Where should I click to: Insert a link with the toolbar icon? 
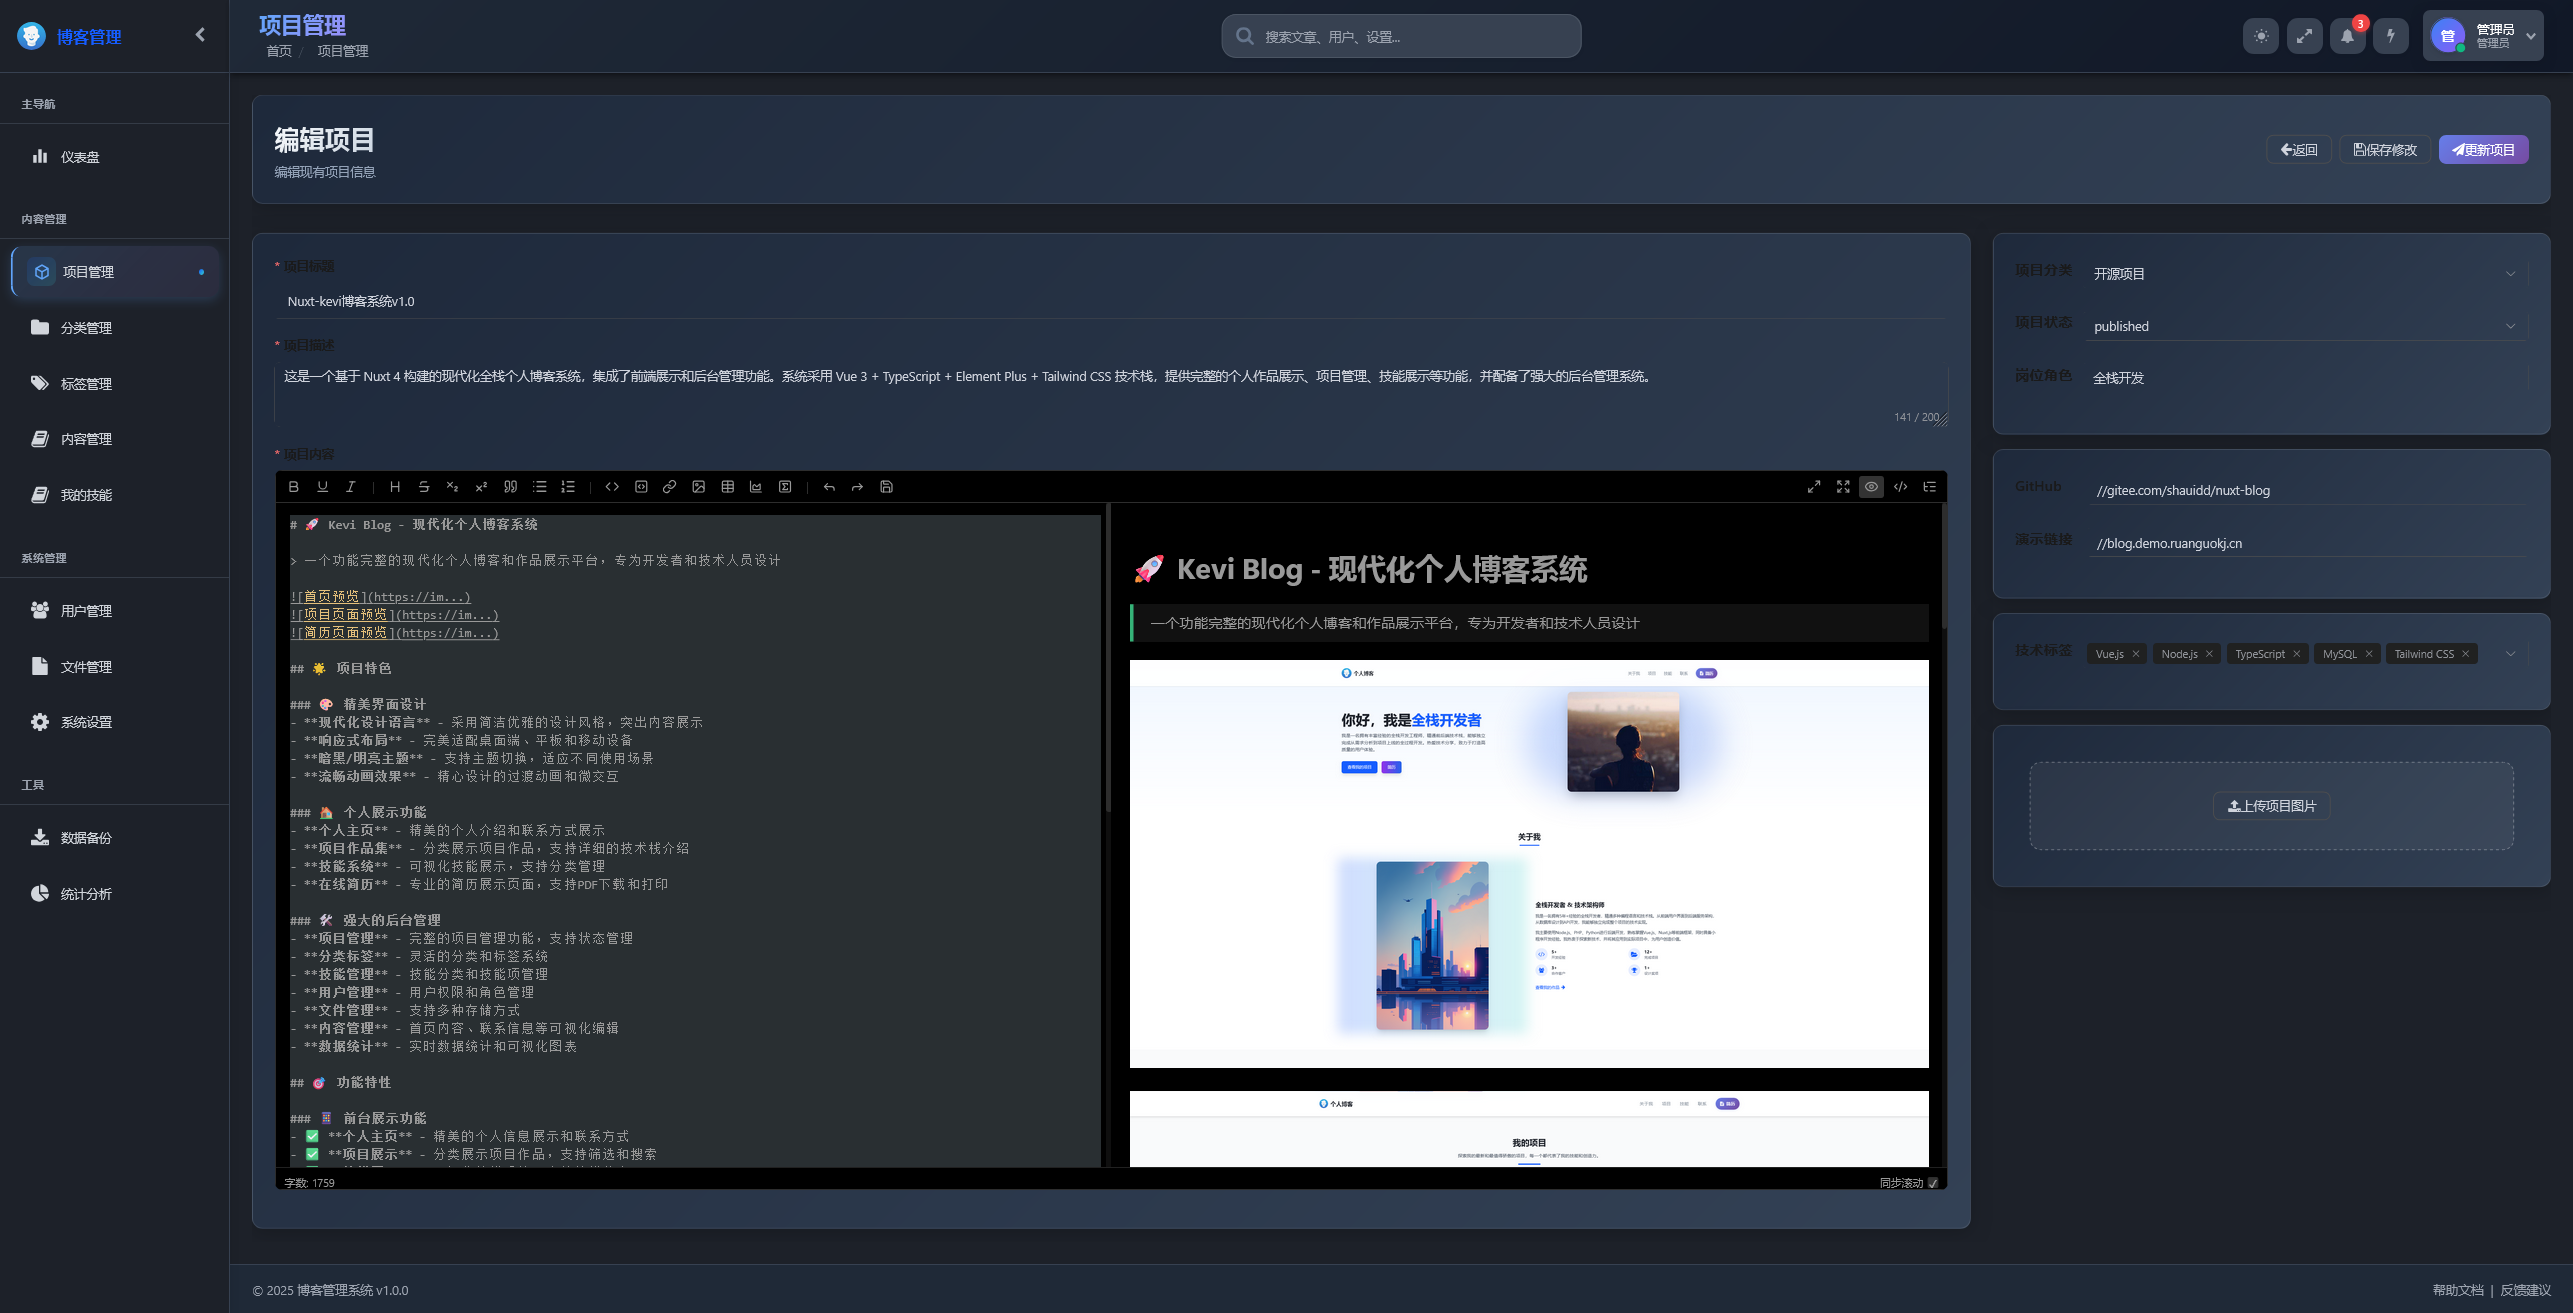pyautogui.click(x=670, y=487)
